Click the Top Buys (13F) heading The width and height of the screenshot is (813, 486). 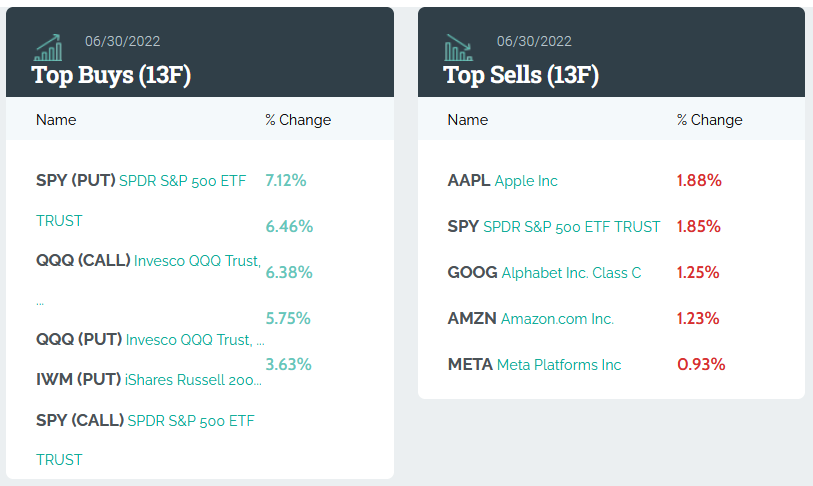coord(111,75)
